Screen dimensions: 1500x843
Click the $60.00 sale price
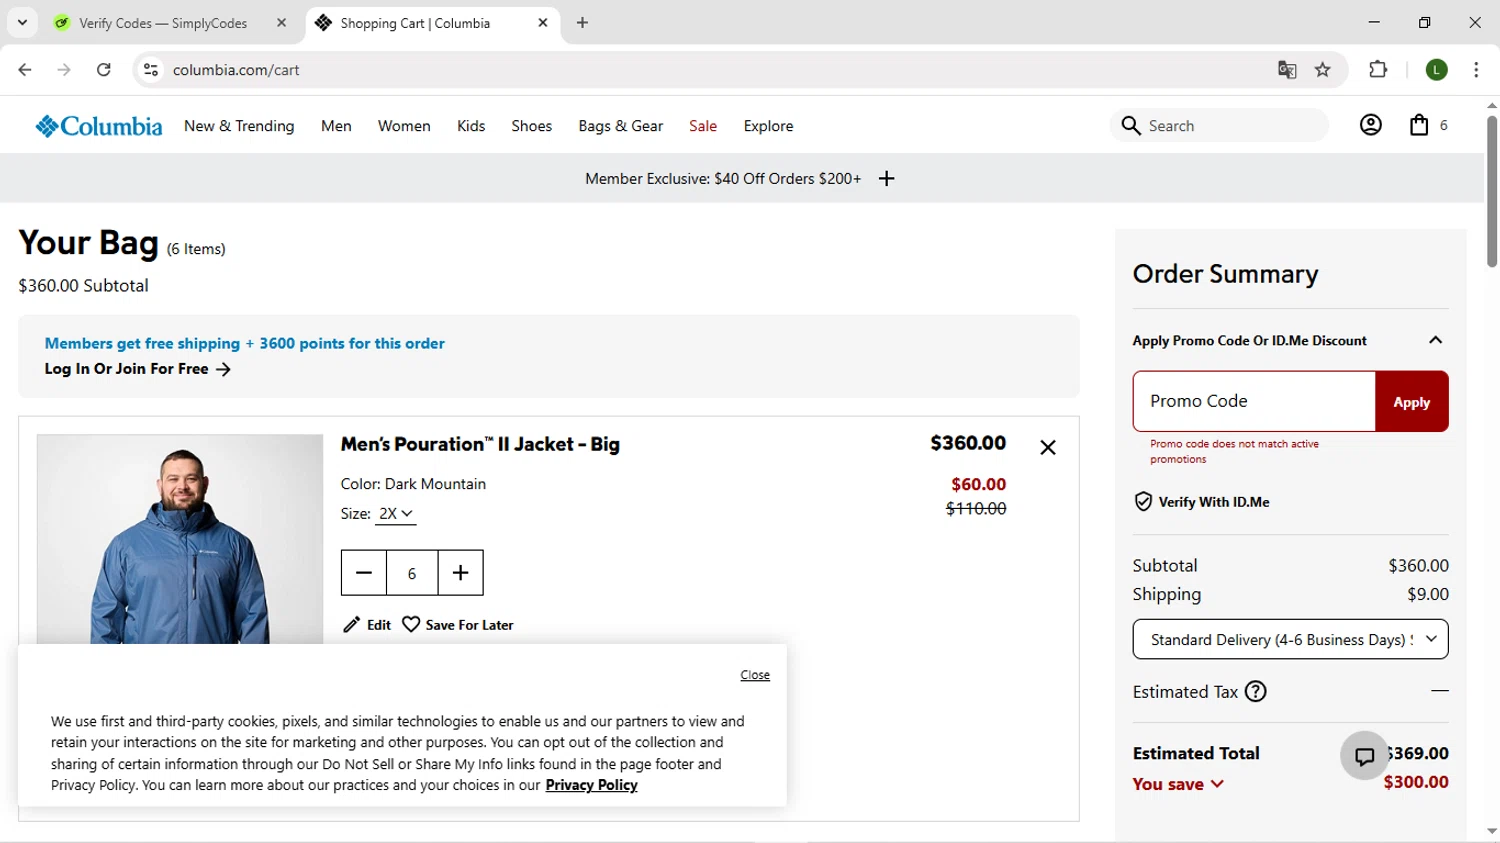click(x=978, y=484)
